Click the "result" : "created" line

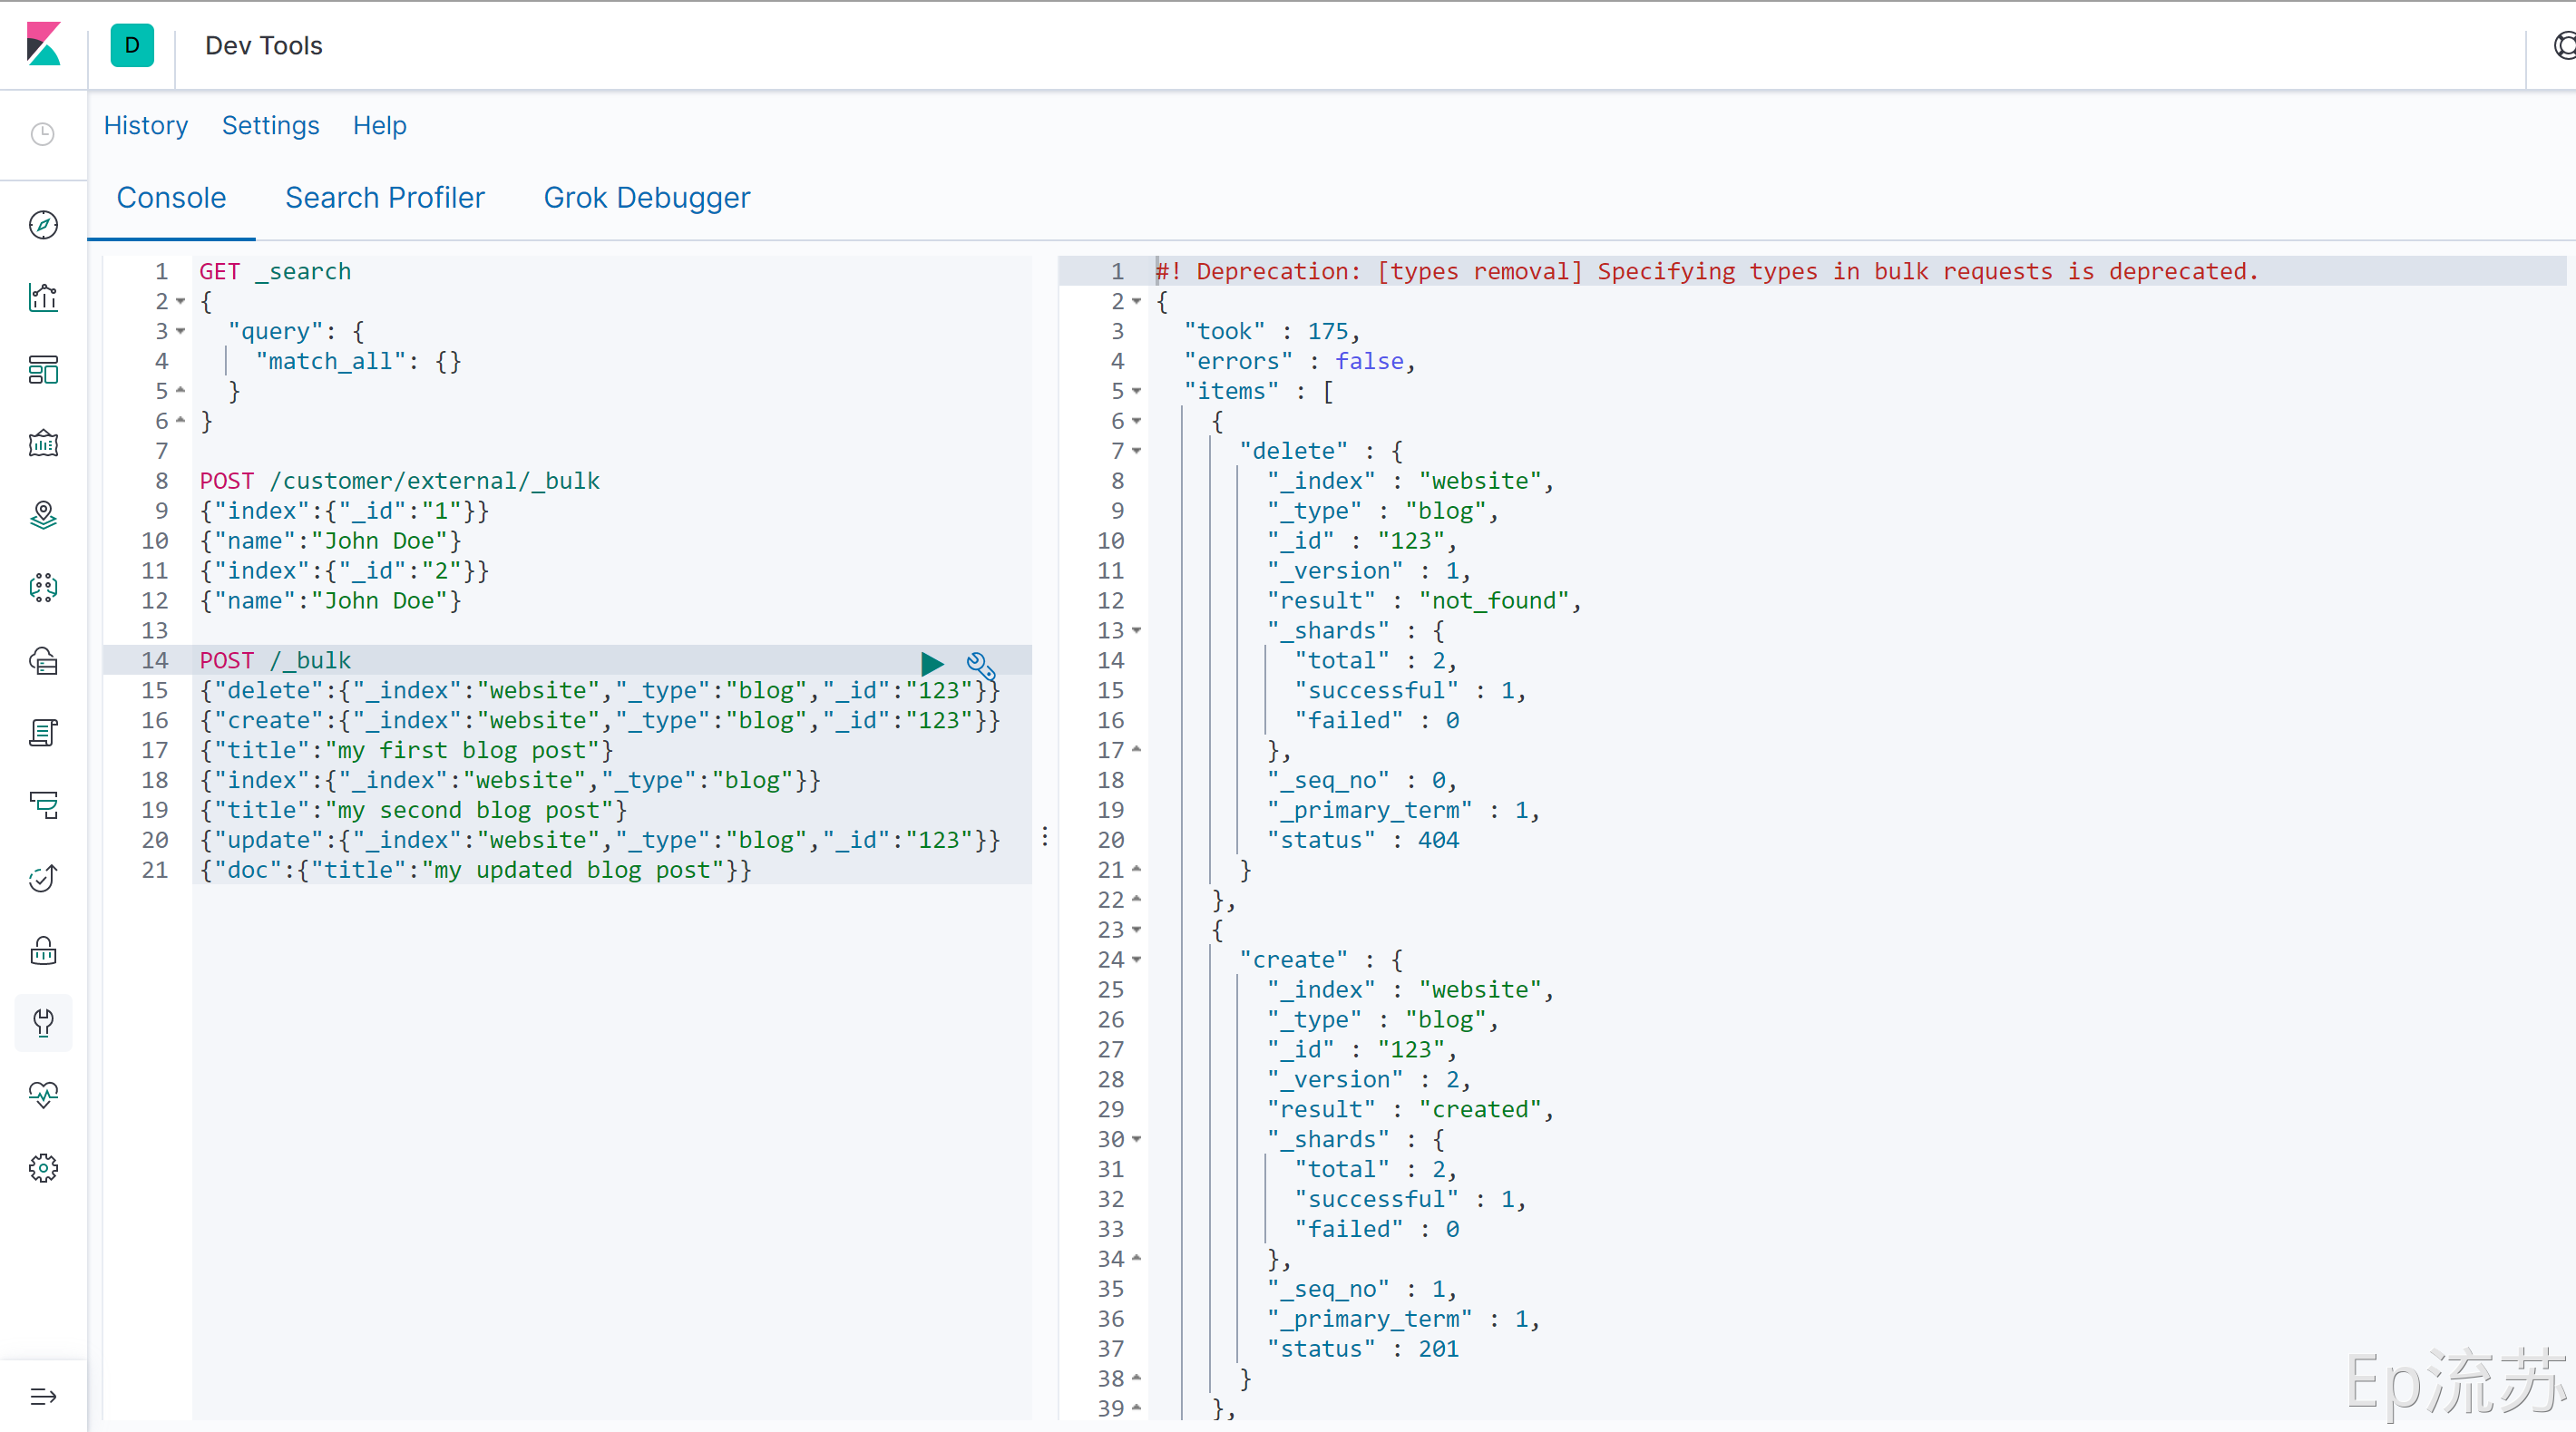(1410, 1109)
